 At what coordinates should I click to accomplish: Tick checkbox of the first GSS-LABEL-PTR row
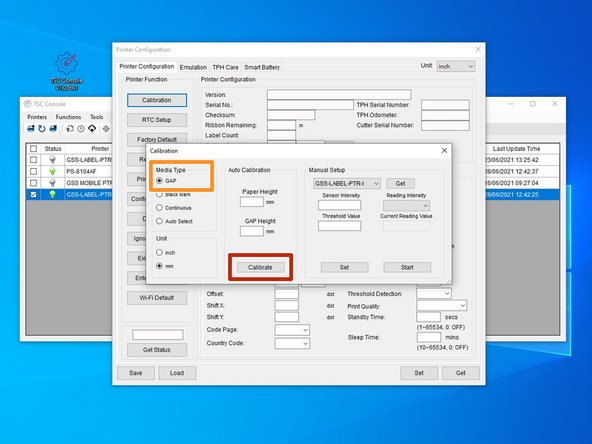(34, 160)
